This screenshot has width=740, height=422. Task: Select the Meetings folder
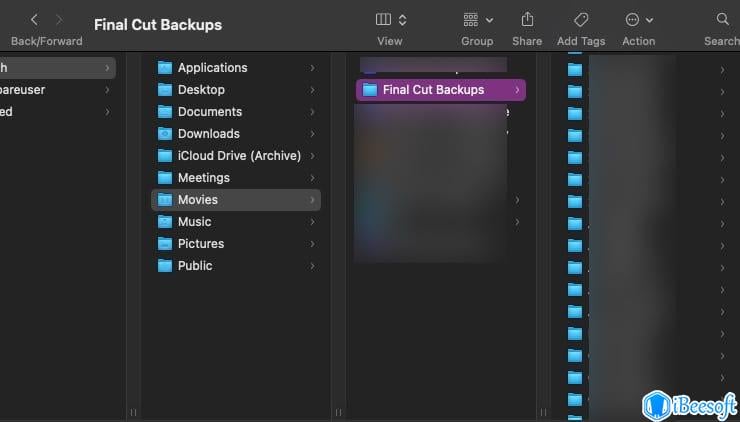click(x=203, y=178)
